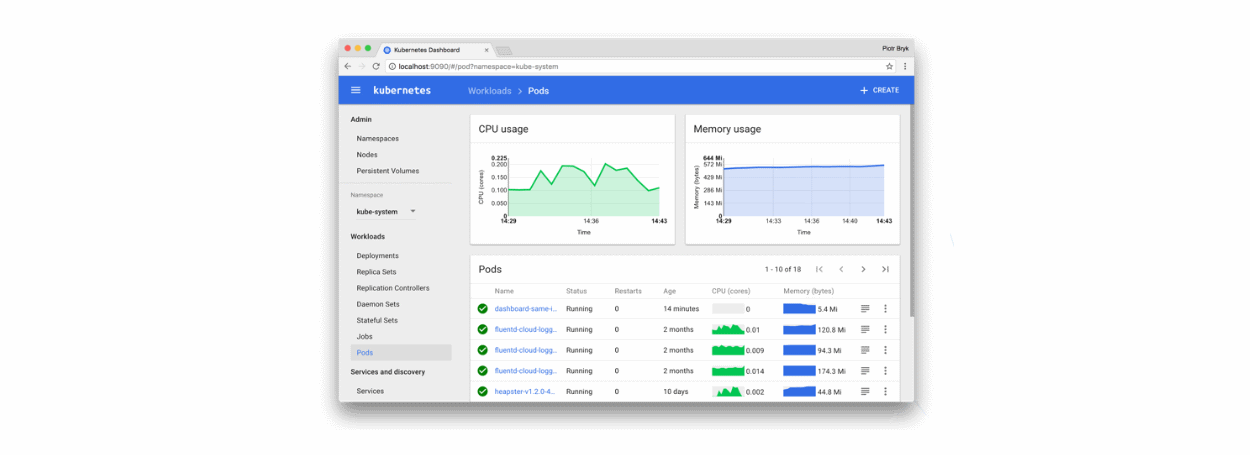Open actions menu for dashboard-same-i... pod
Screen dimensions: 1250x455
tap(885, 309)
